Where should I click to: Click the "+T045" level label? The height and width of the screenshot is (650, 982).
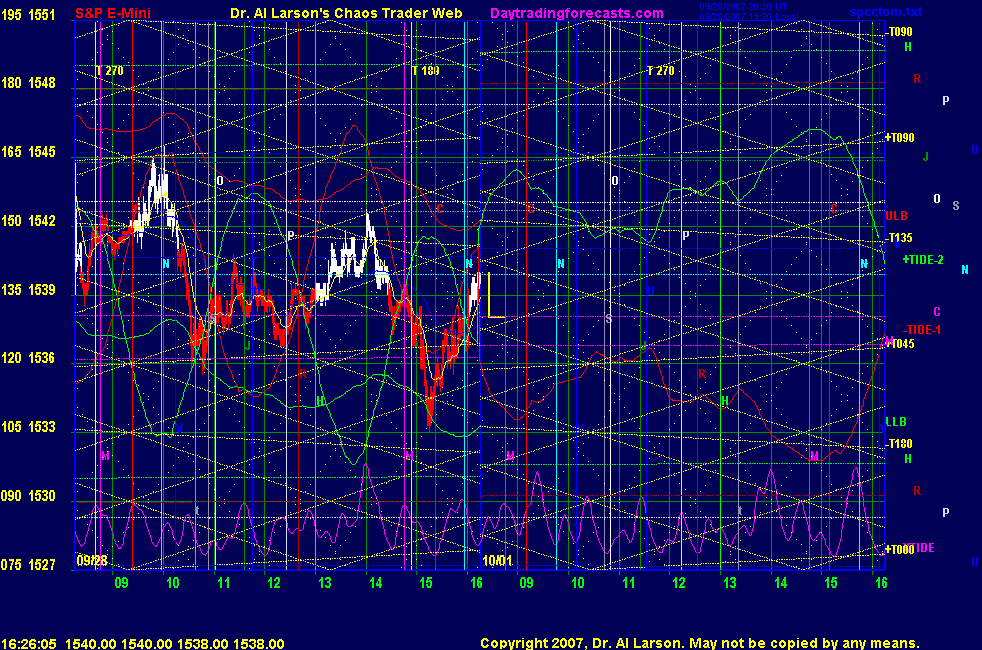pos(899,344)
